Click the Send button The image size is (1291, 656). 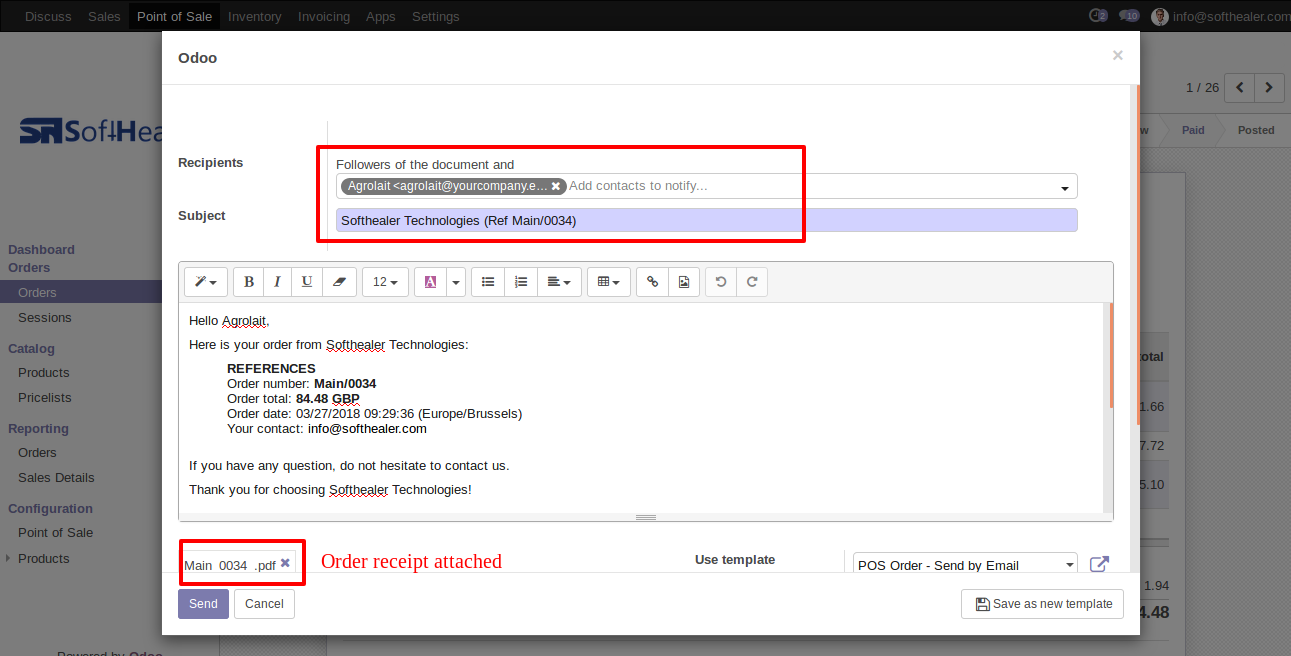click(x=203, y=604)
